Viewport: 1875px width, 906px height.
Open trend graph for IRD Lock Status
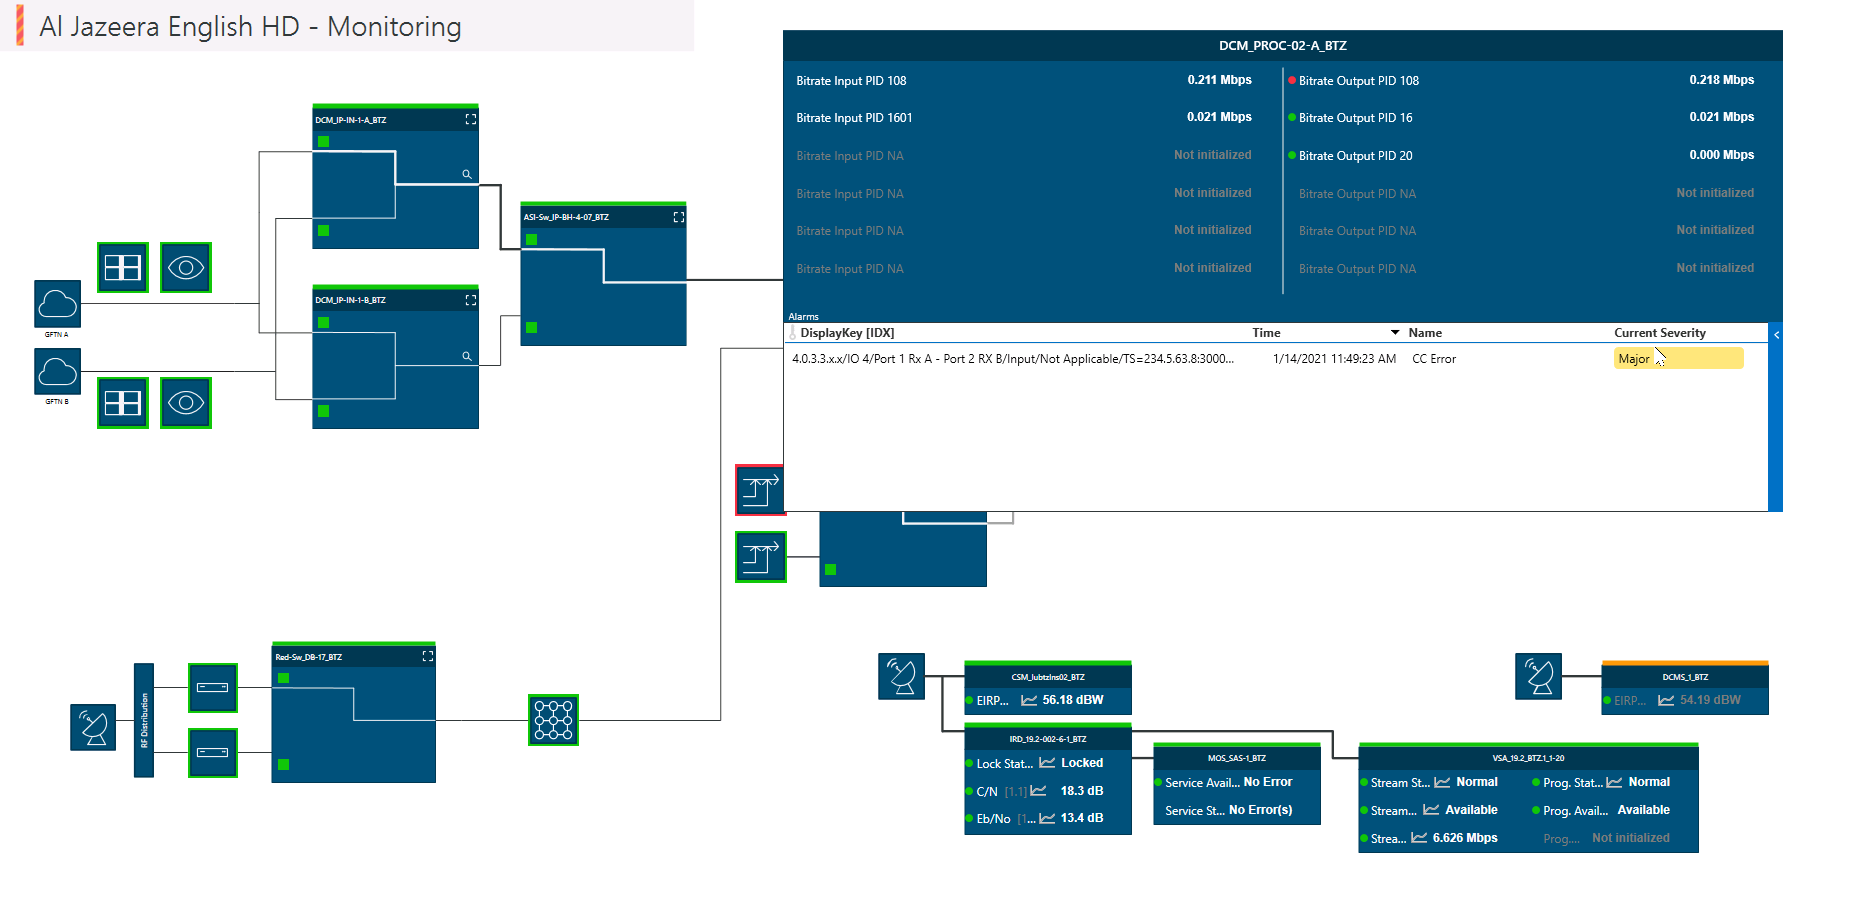pos(1047,763)
